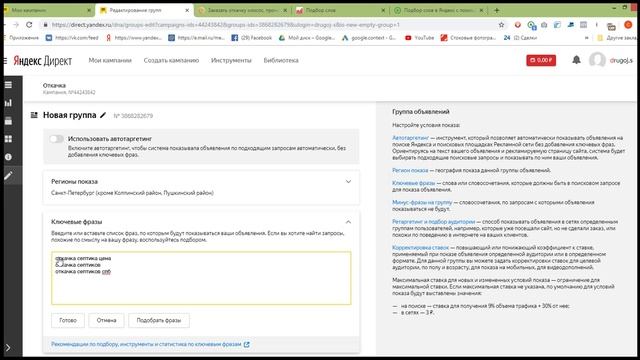Open Мои кампании menu
The image size is (640, 360).
click(110, 60)
